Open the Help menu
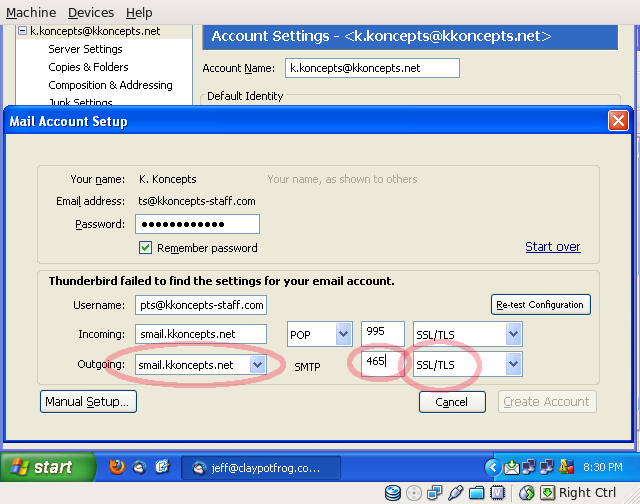 [x=139, y=13]
